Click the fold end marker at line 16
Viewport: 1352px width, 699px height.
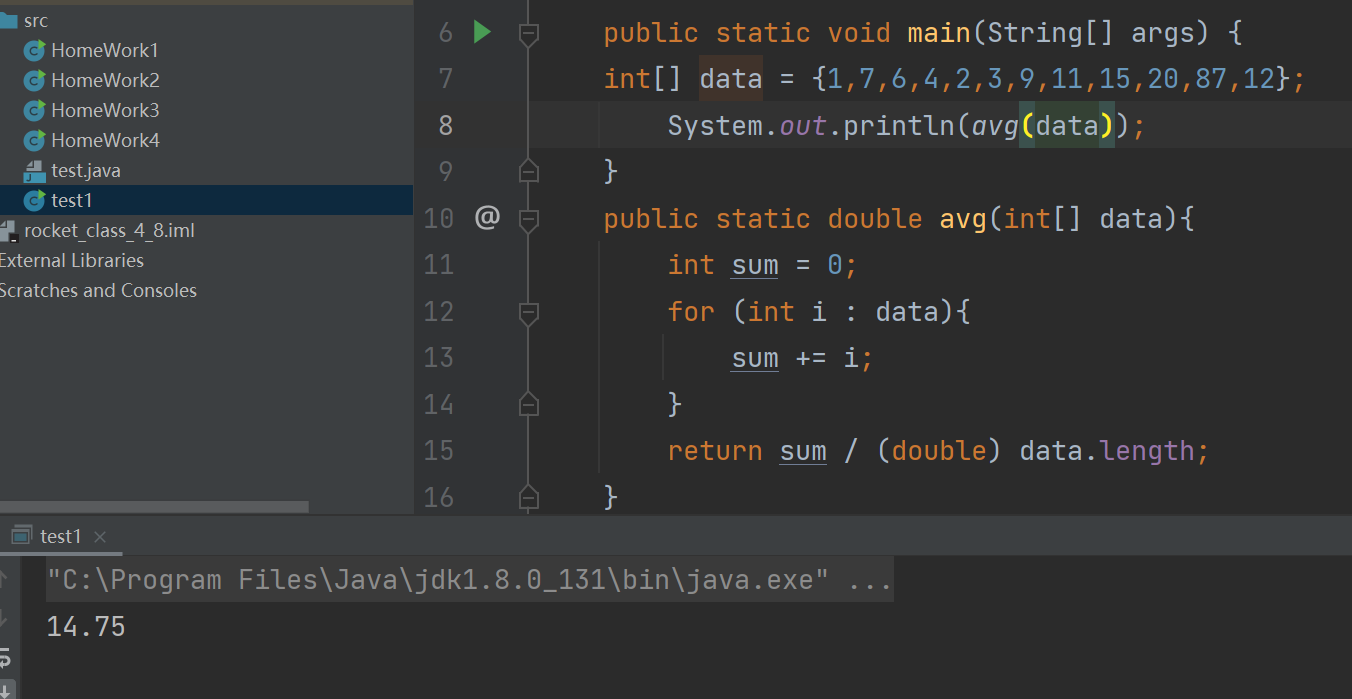[529, 497]
